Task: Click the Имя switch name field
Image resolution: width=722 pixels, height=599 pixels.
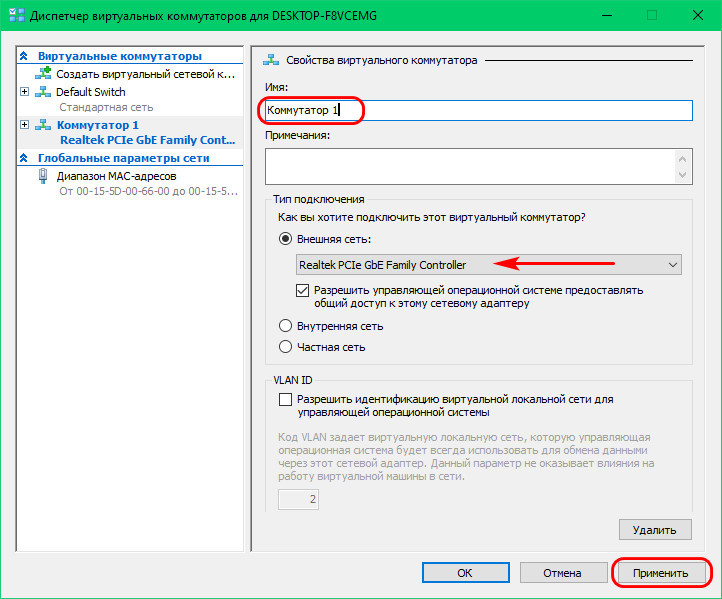Action: click(479, 110)
